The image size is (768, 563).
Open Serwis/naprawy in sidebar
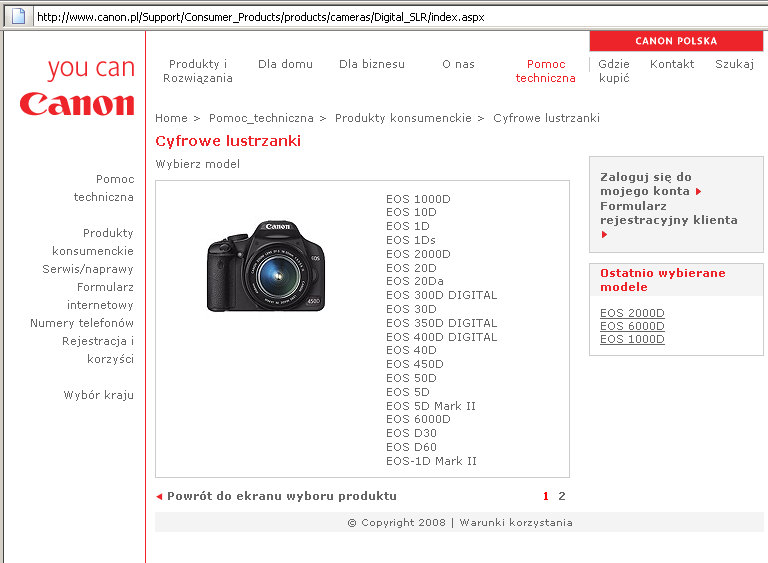pyautogui.click(x=88, y=269)
